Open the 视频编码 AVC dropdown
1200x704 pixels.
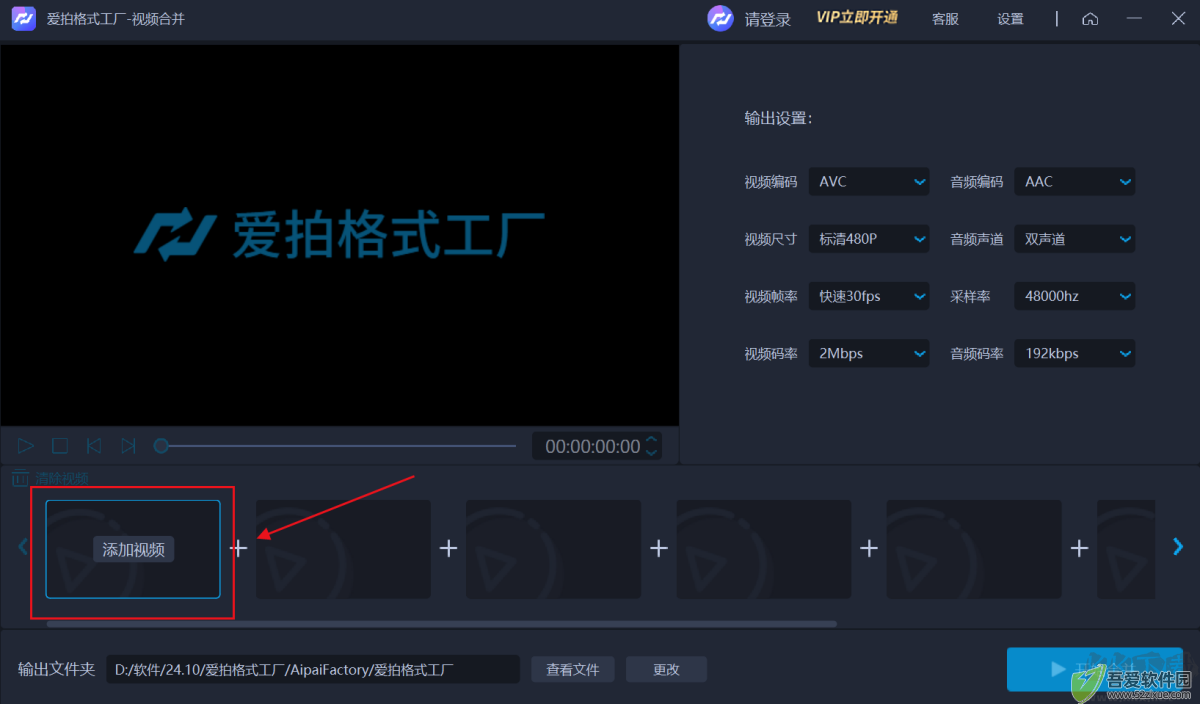point(869,182)
